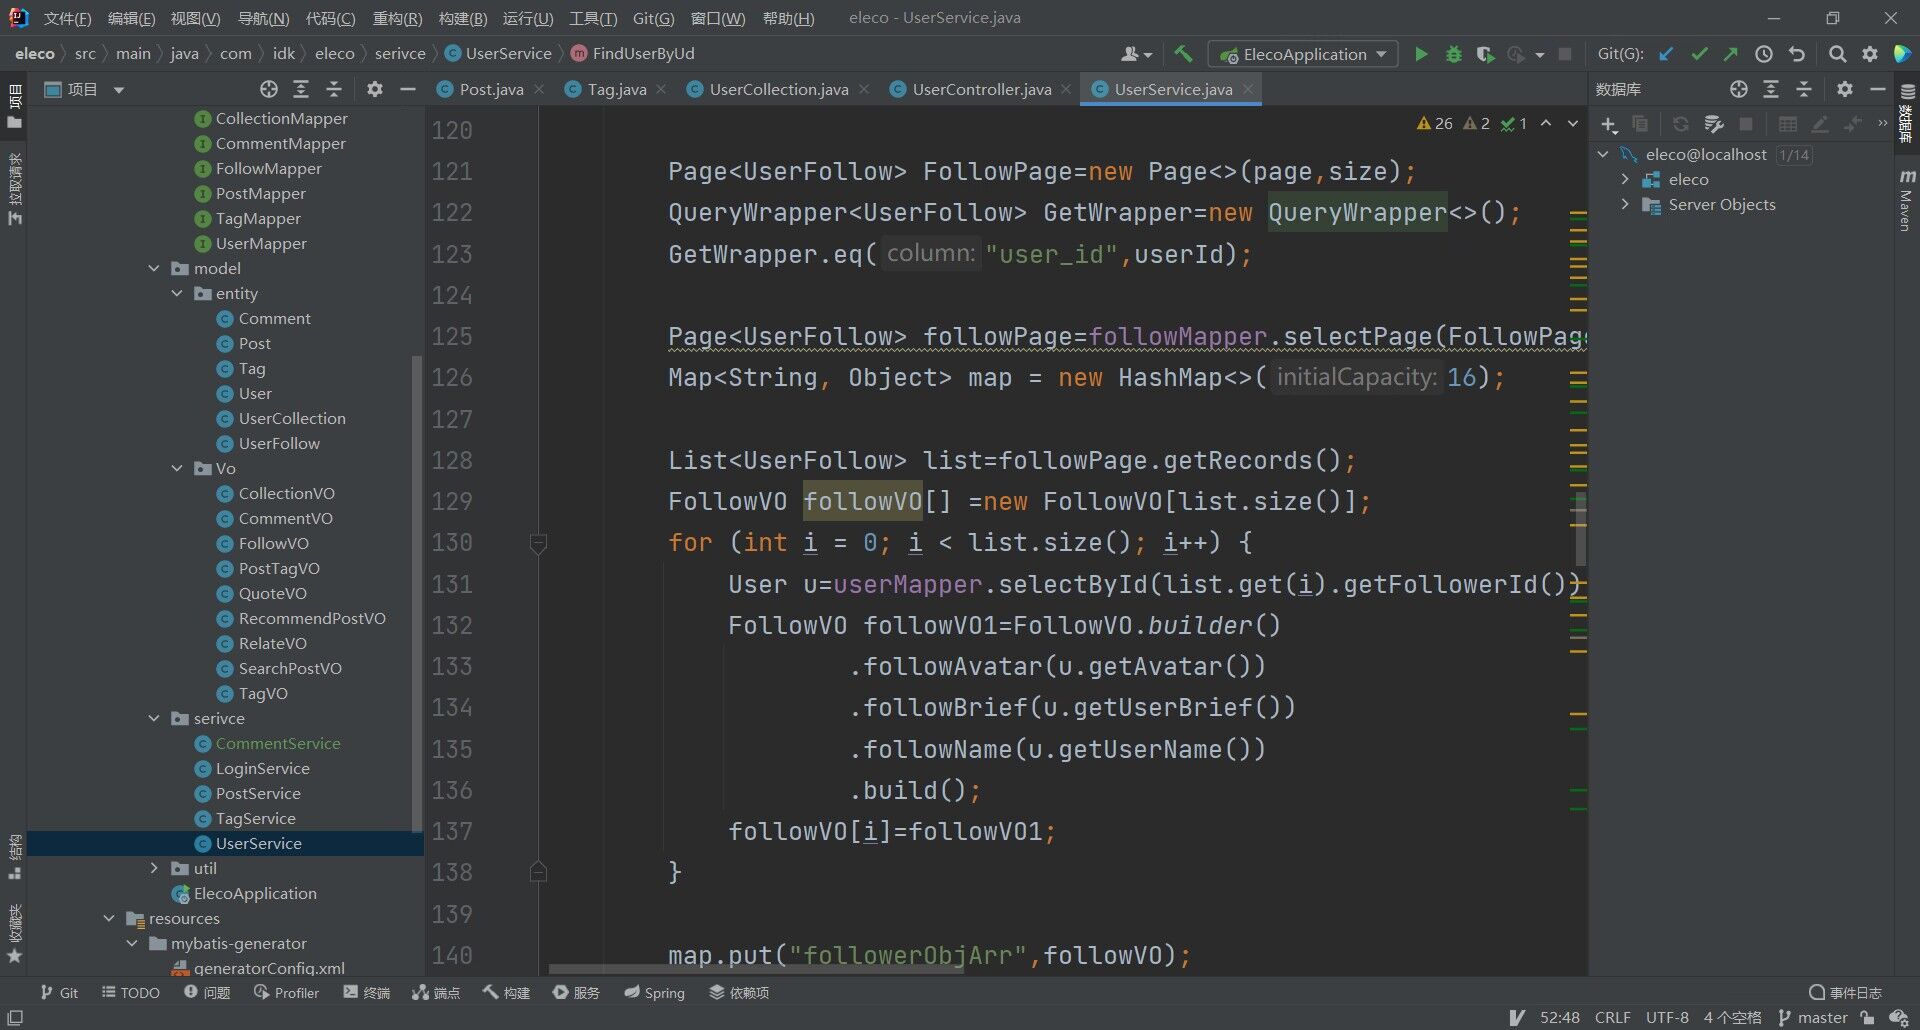Viewport: 1920px width, 1030px height.
Task: Update project via Git blue arrow
Action: pyautogui.click(x=1665, y=54)
